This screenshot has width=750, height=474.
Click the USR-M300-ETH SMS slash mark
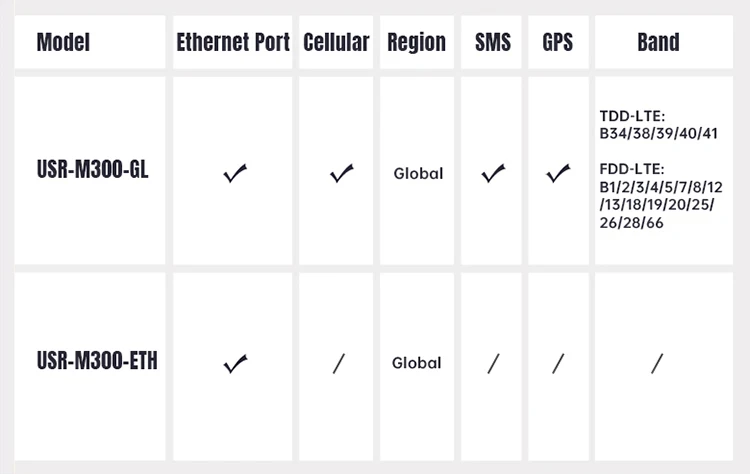[493, 363]
